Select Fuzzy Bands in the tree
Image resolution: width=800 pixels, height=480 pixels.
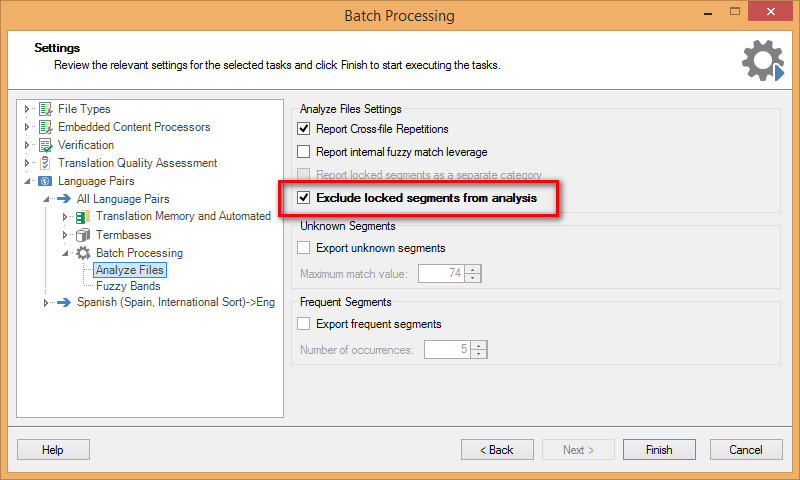point(128,286)
